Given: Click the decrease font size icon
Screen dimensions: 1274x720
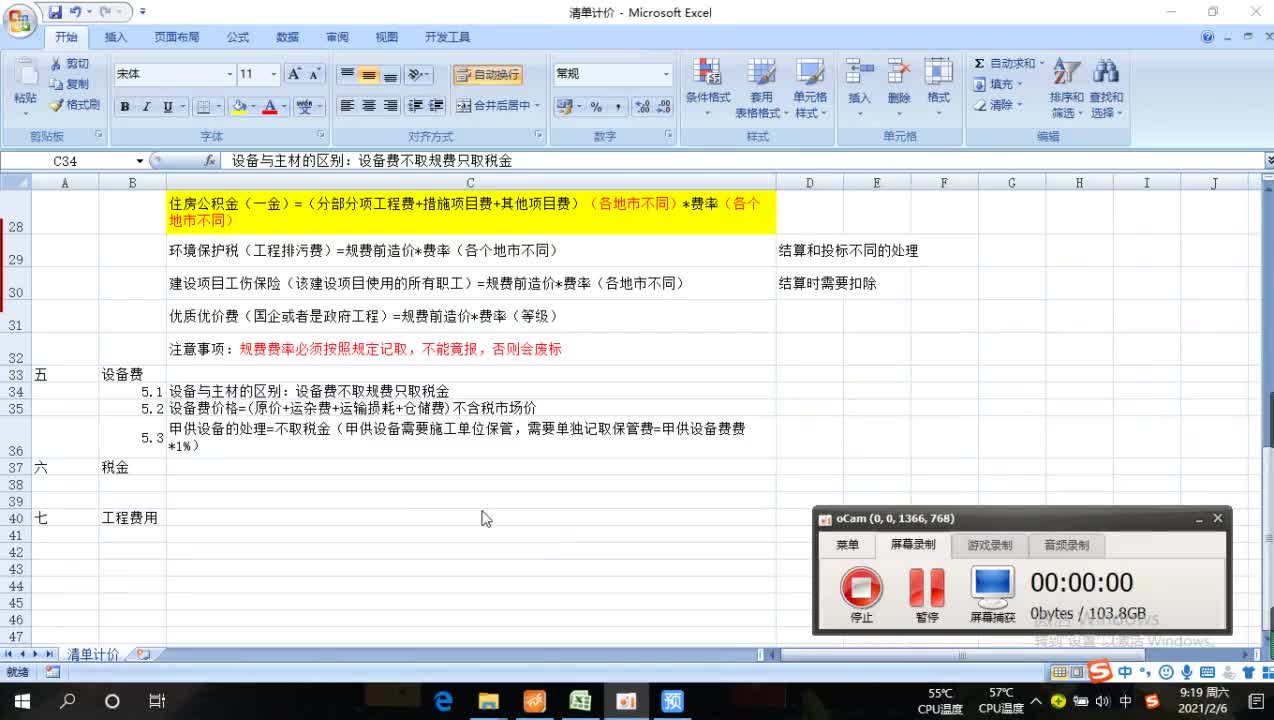Looking at the screenshot, I should [315, 74].
